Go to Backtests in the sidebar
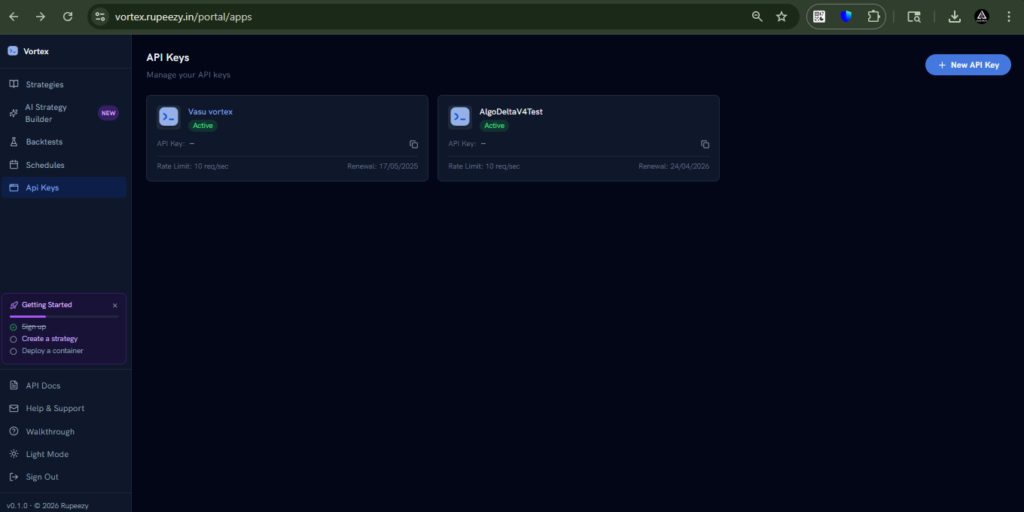The width and height of the screenshot is (1024, 512). (x=44, y=142)
